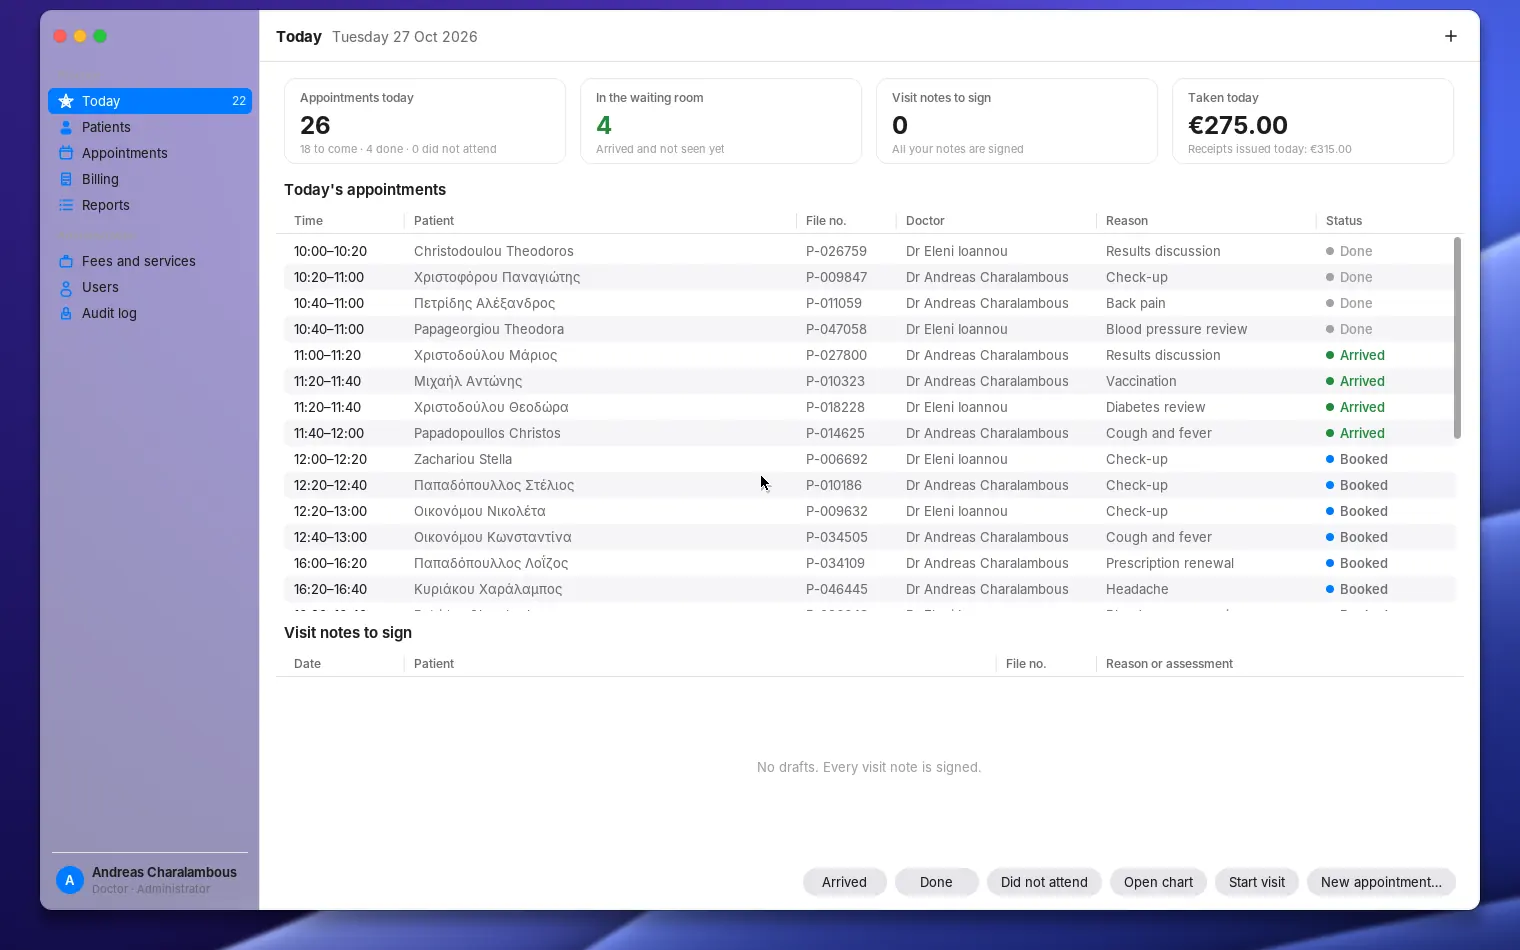Sort by the Reason column header
The width and height of the screenshot is (1520, 950).
1206,221
